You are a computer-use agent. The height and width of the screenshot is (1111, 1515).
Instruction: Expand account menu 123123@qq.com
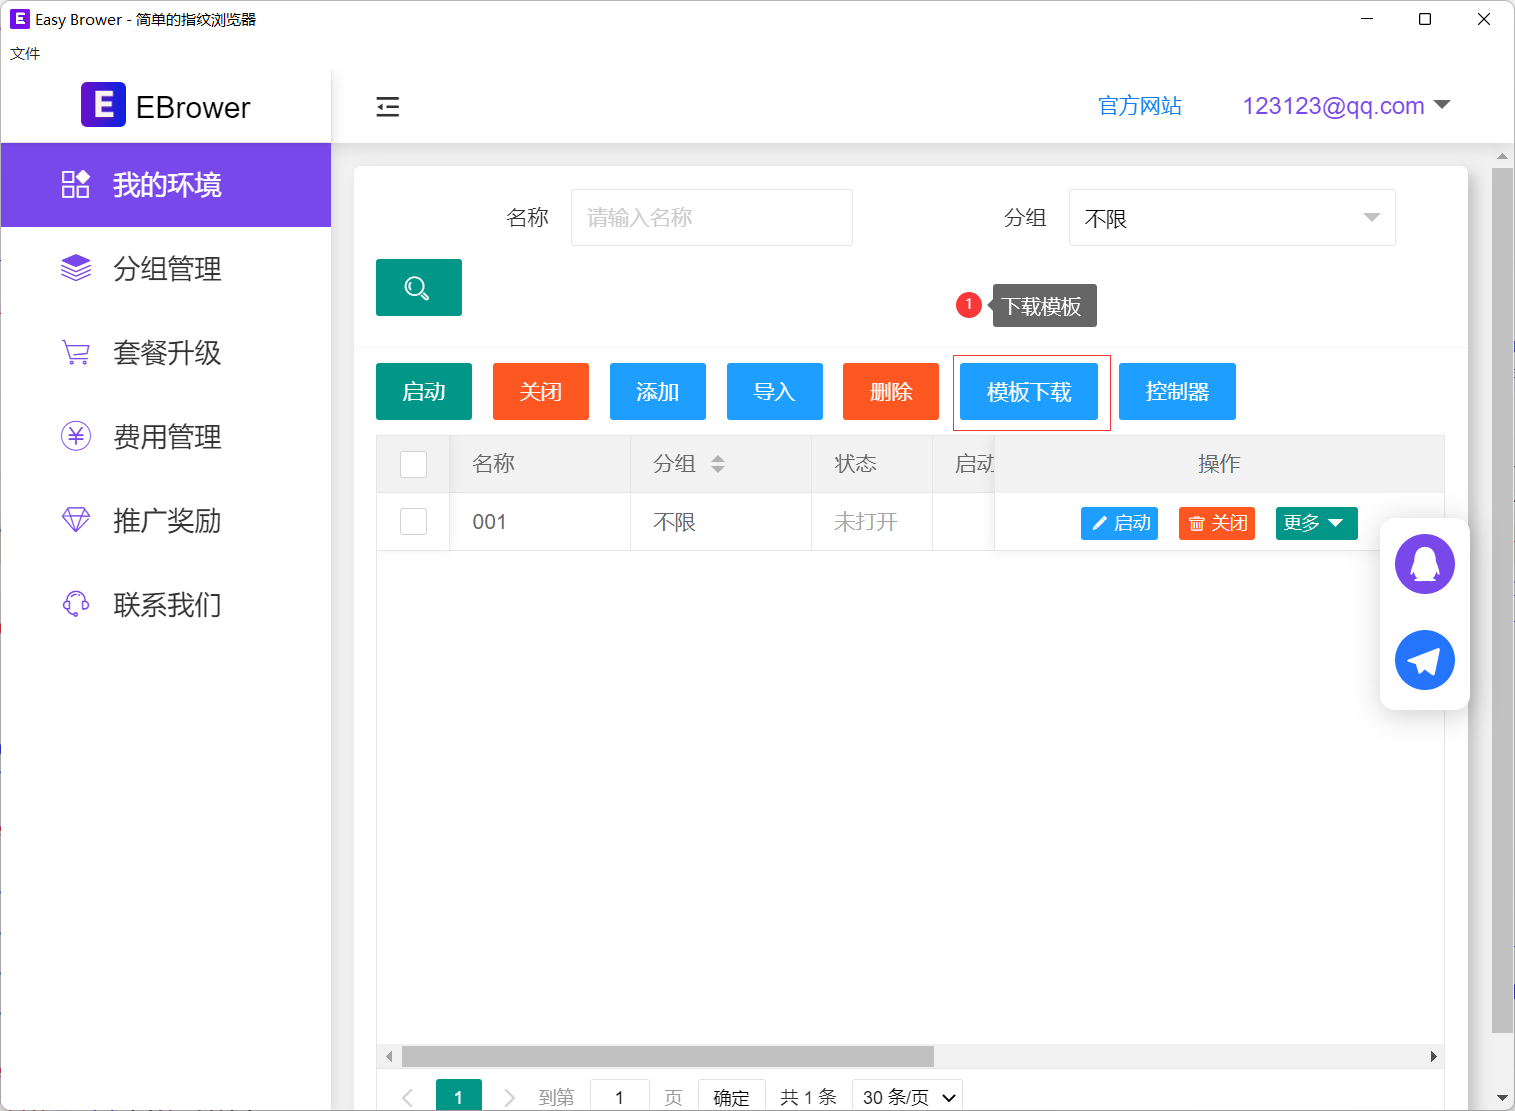1346,106
